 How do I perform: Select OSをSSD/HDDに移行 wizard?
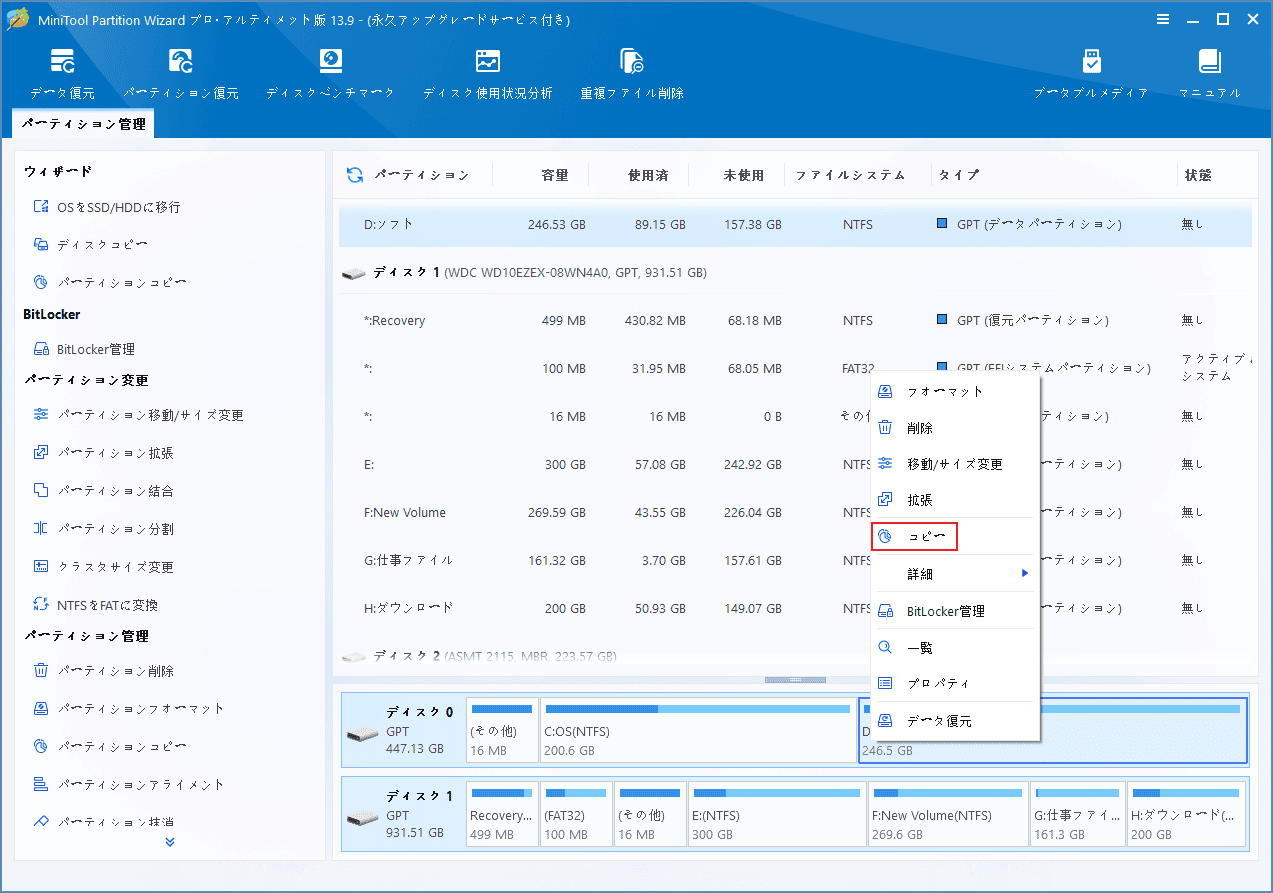107,207
